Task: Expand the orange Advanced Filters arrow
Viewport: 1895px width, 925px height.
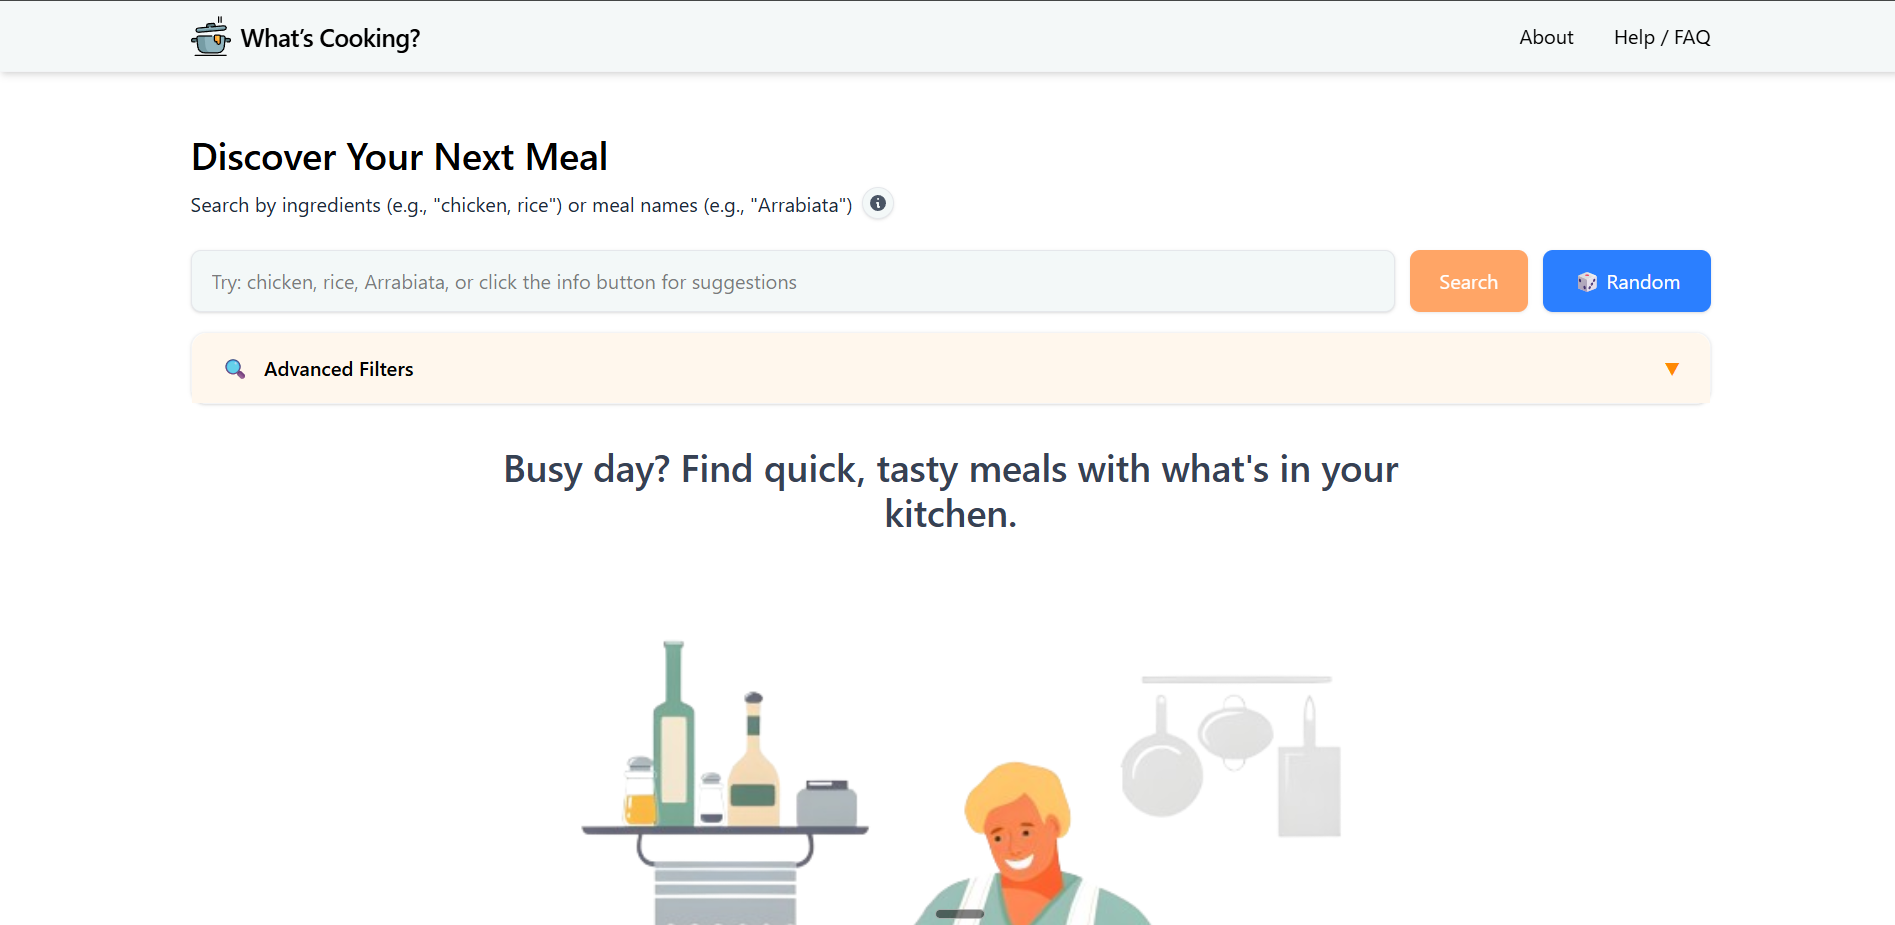Action: coord(1672,369)
